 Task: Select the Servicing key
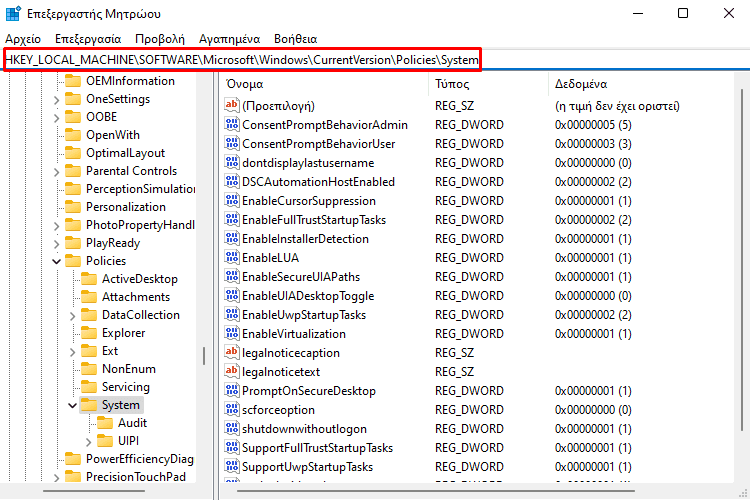coord(126,387)
